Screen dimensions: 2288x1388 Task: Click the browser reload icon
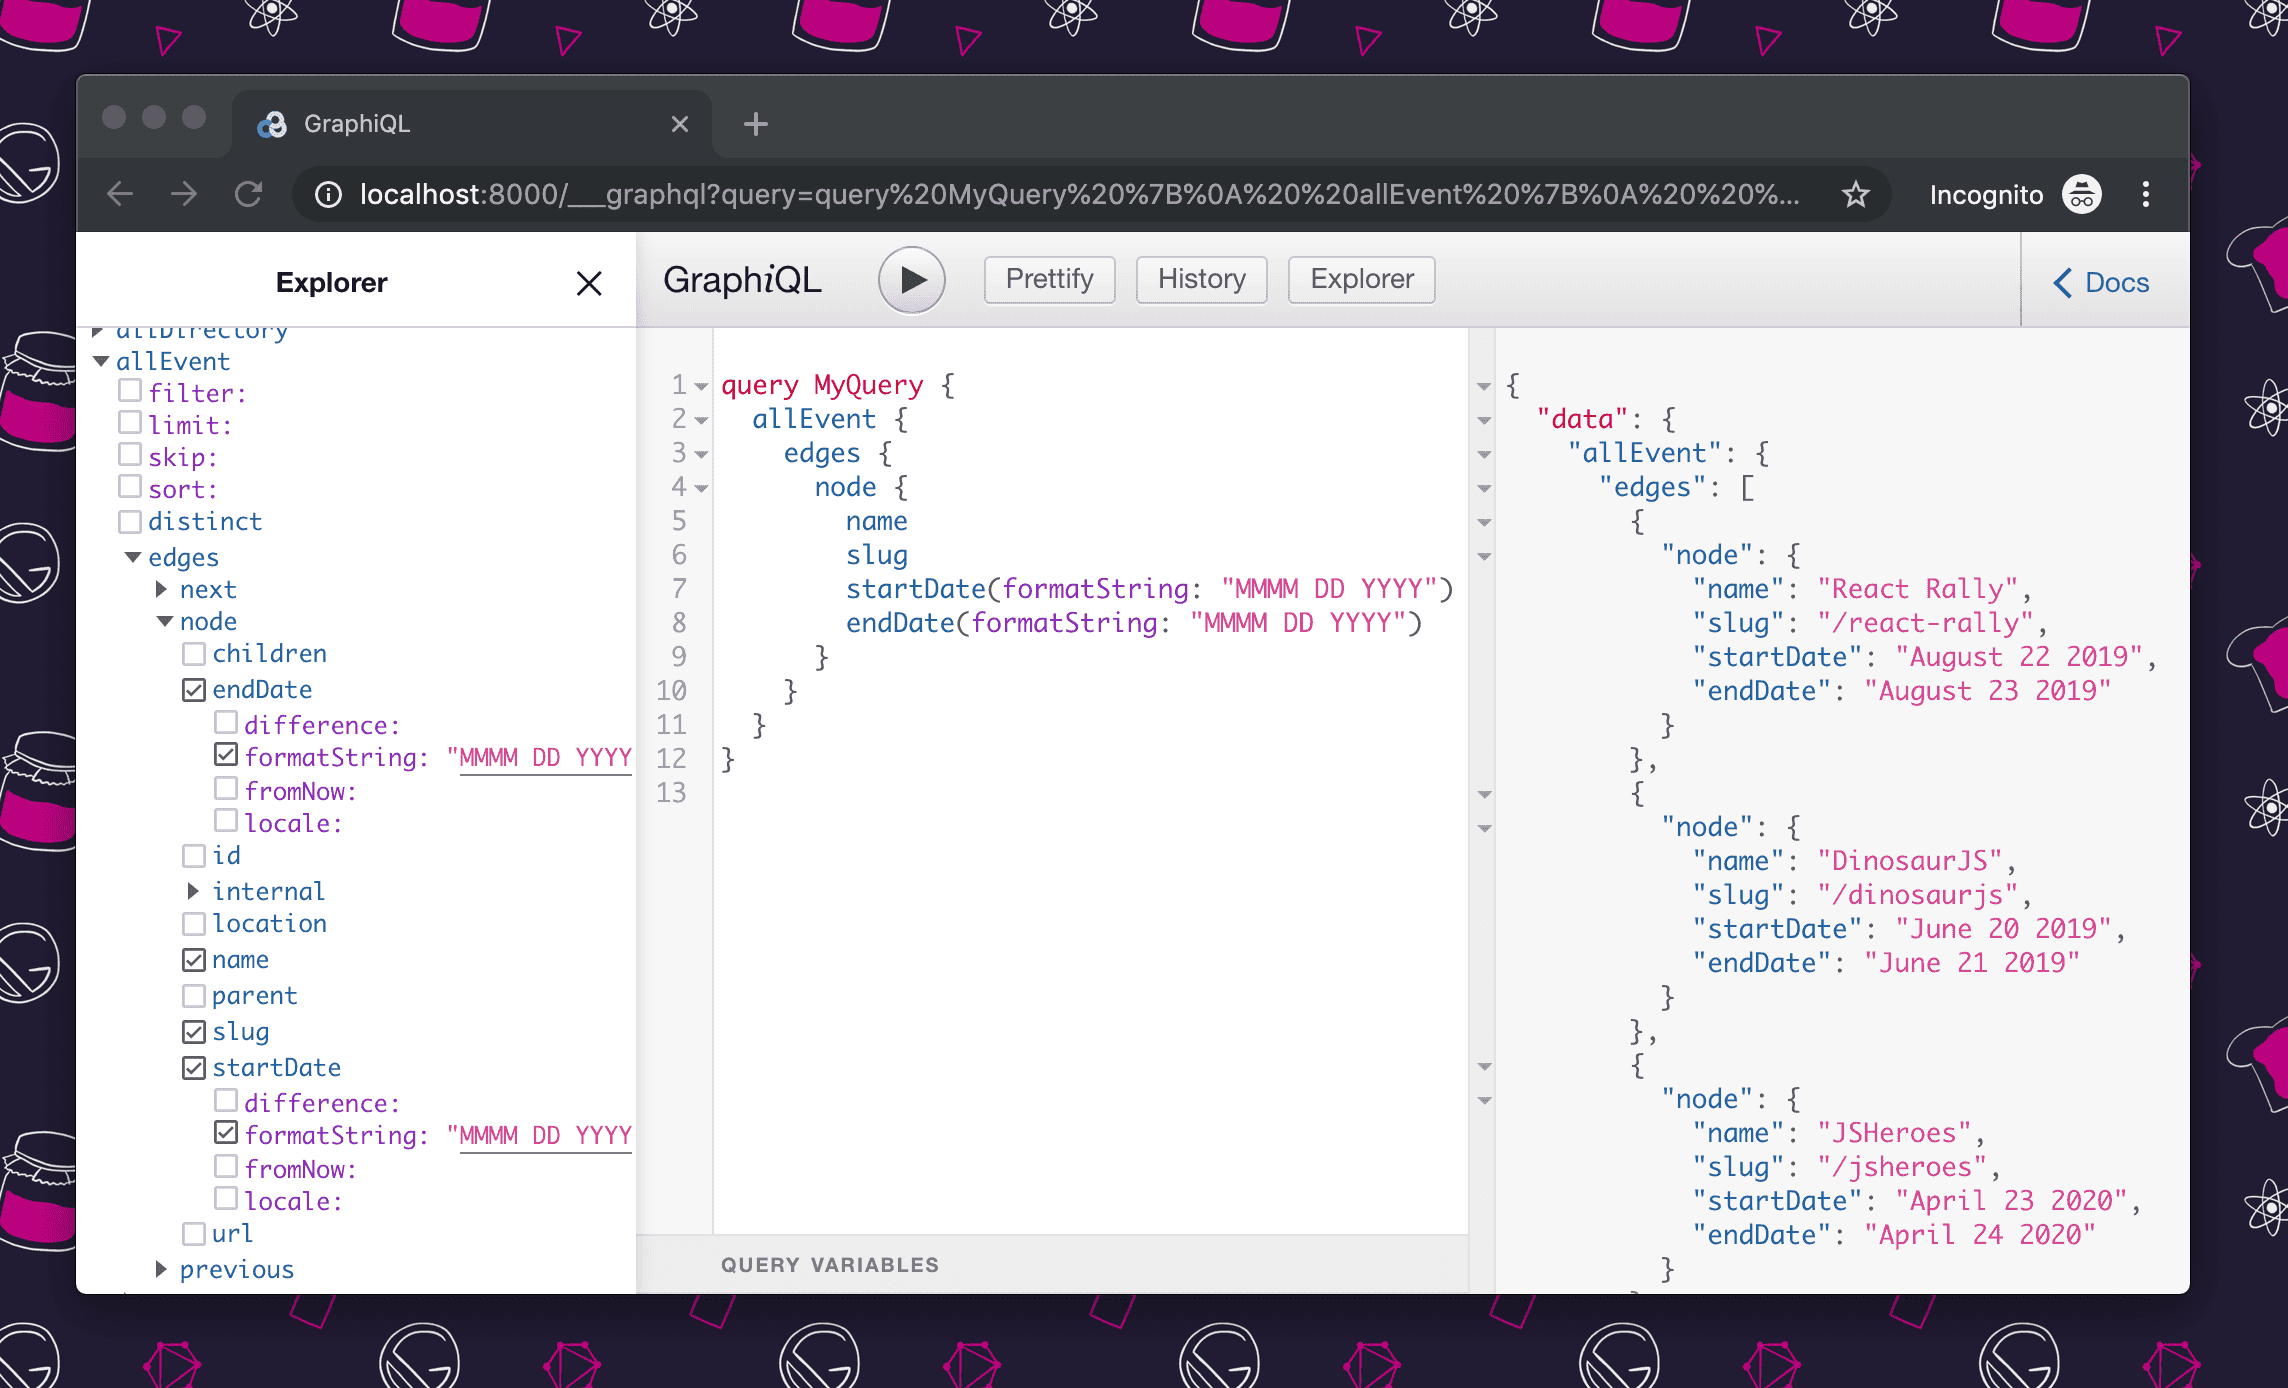[x=248, y=194]
